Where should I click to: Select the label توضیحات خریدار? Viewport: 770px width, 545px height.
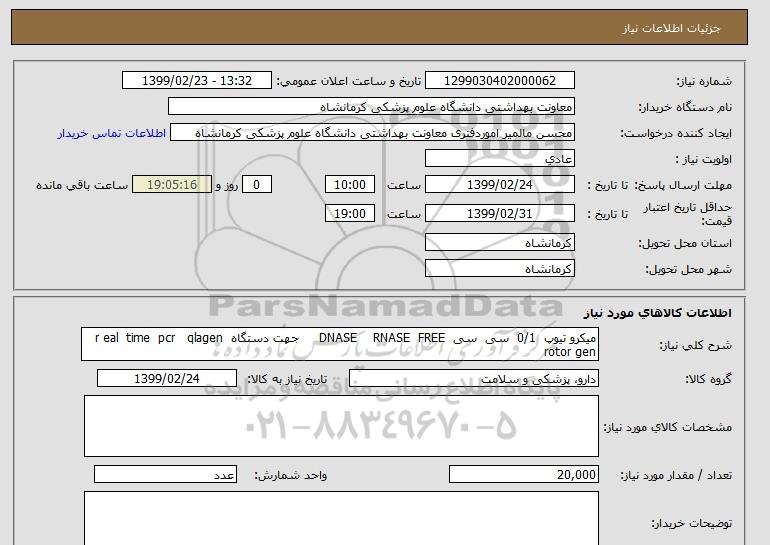[x=691, y=523]
